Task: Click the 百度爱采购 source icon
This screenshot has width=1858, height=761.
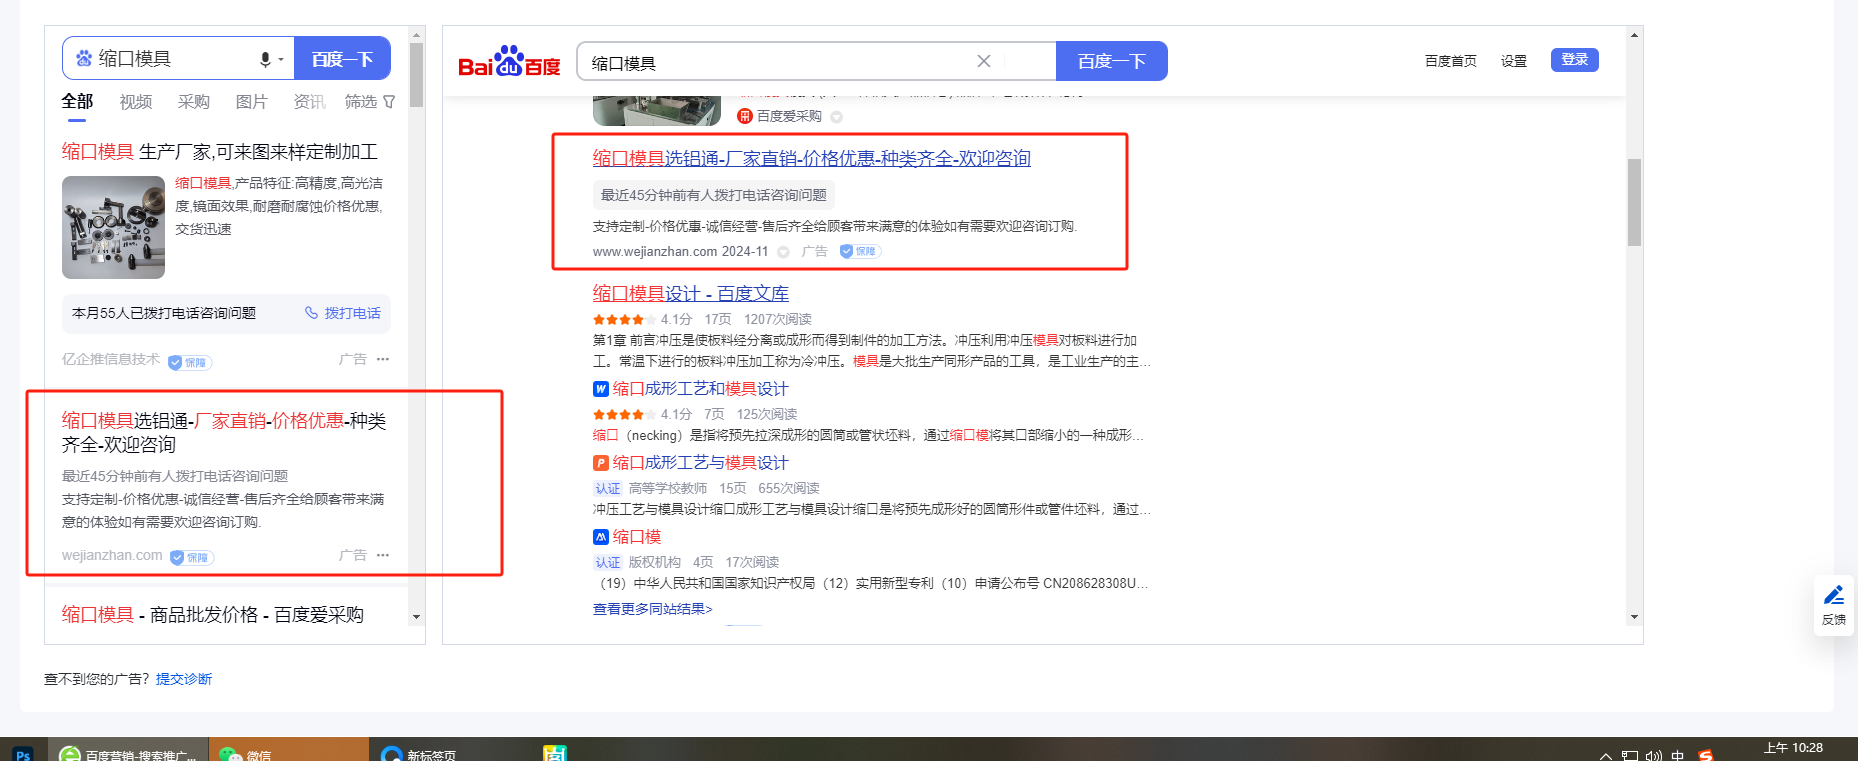Action: point(745,116)
